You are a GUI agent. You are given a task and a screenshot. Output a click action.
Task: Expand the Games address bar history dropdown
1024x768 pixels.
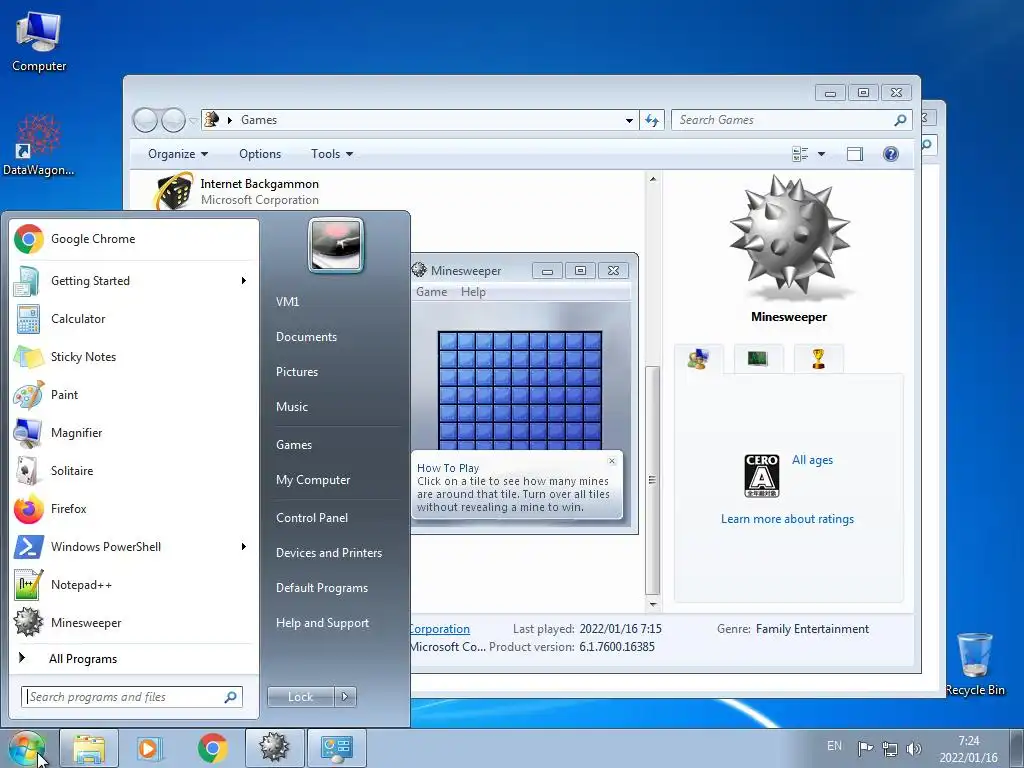[629, 120]
